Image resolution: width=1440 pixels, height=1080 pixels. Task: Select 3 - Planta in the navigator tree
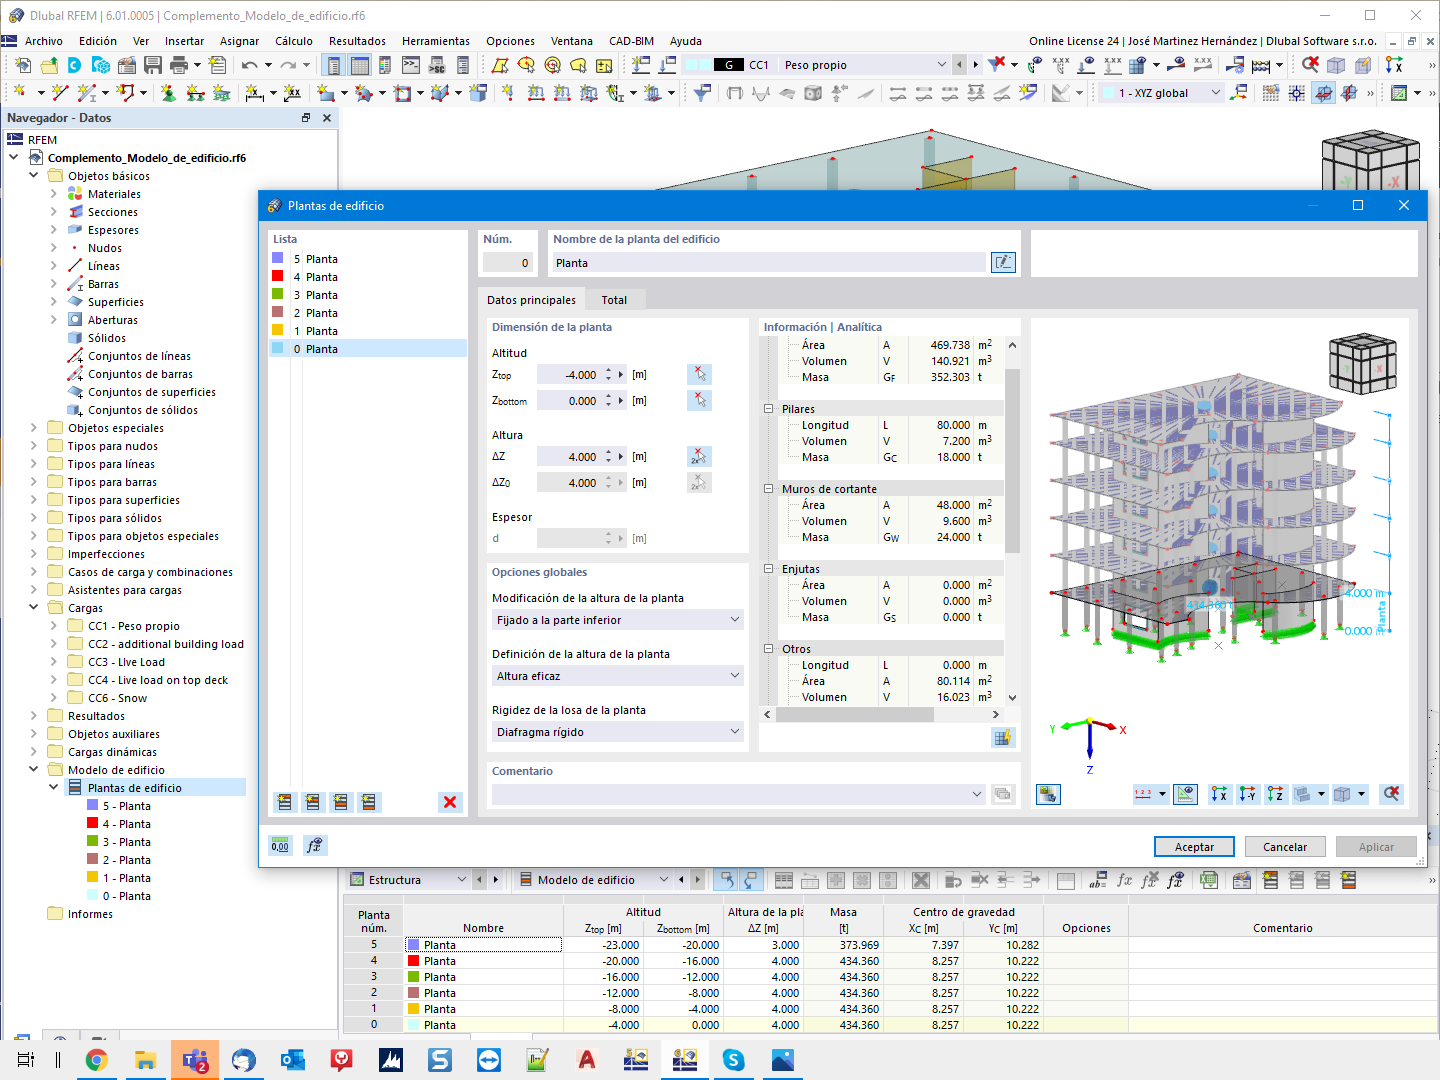click(127, 842)
